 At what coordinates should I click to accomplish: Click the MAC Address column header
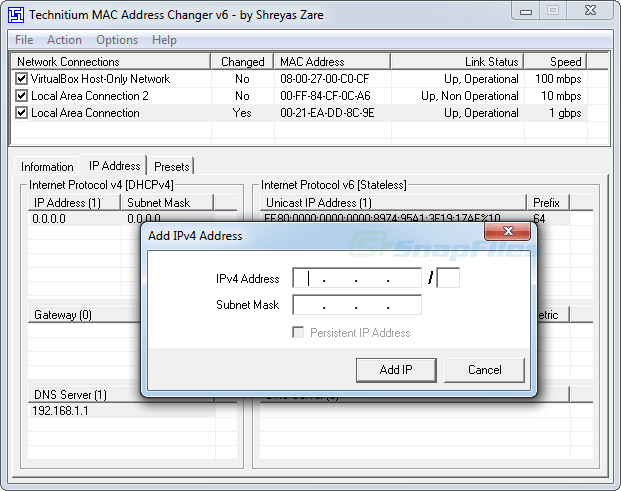tap(332, 62)
